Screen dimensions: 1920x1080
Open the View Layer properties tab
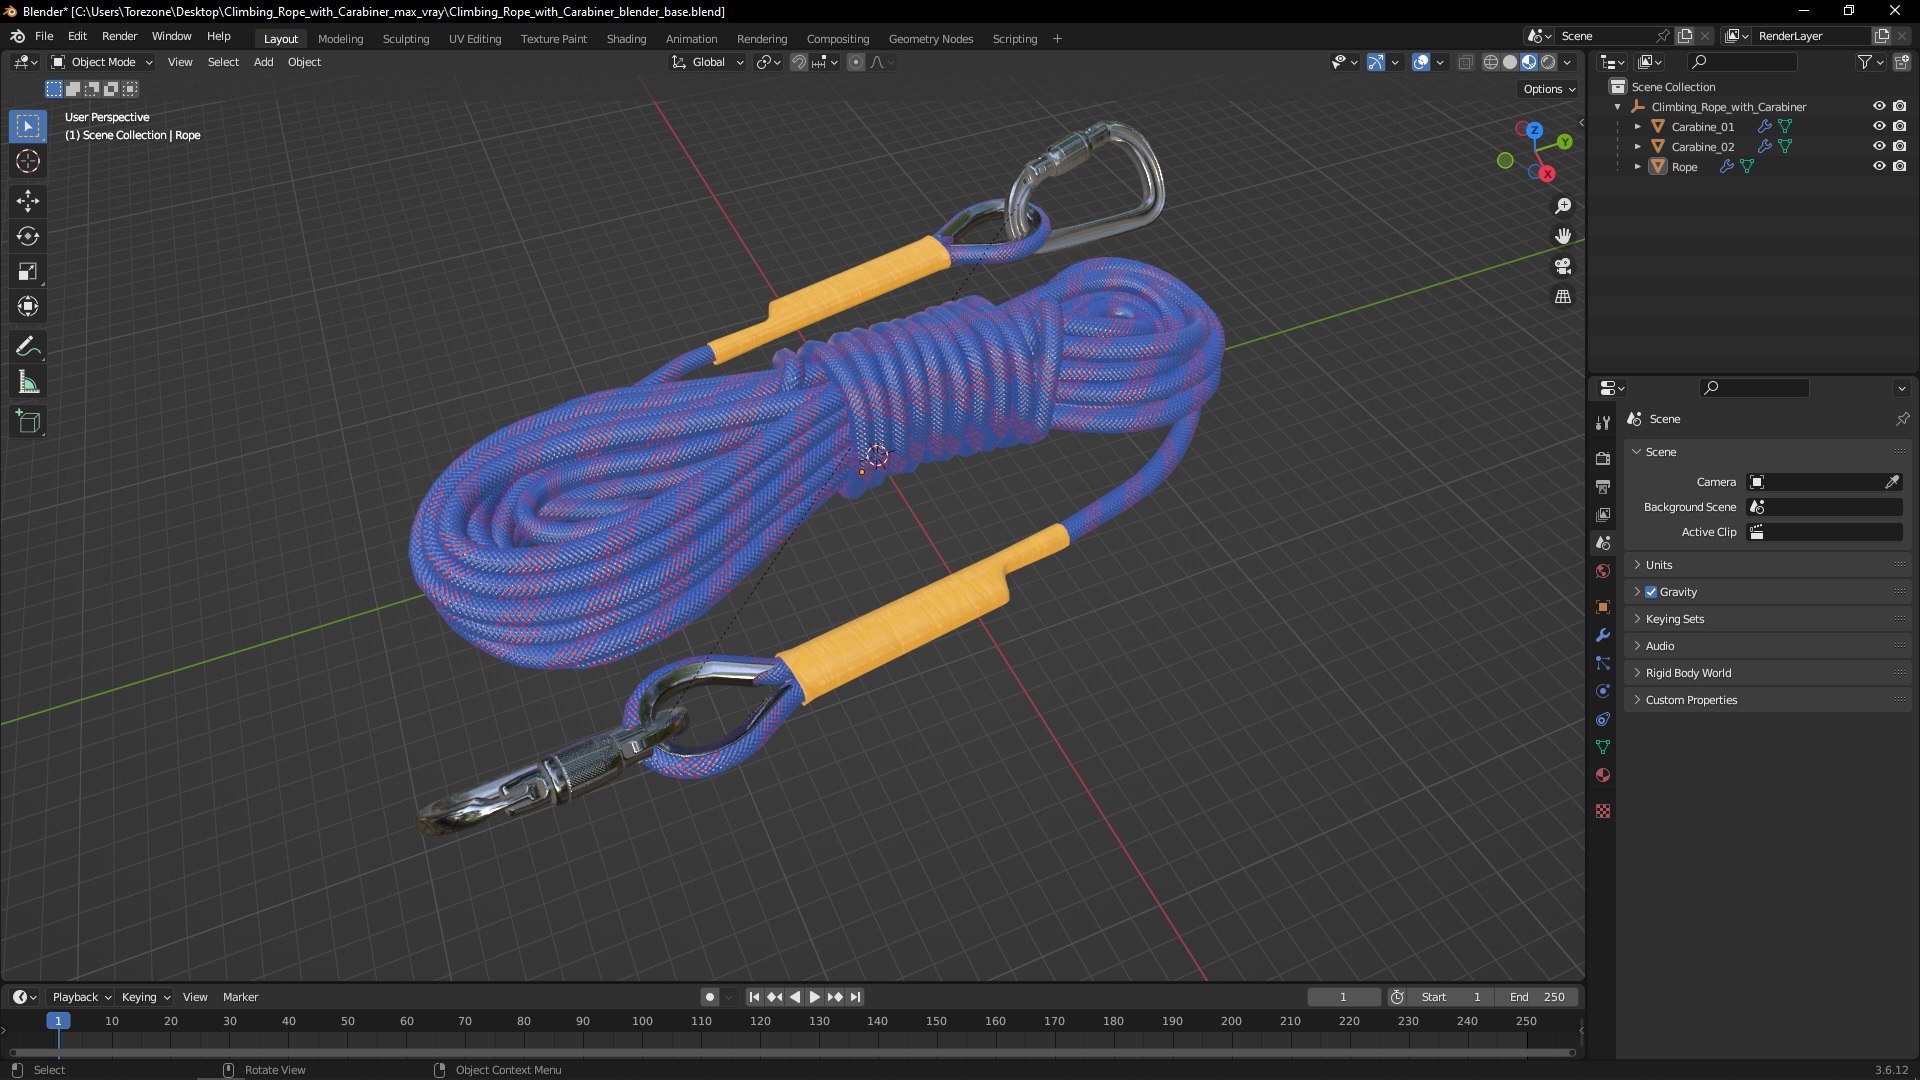coord(1603,515)
